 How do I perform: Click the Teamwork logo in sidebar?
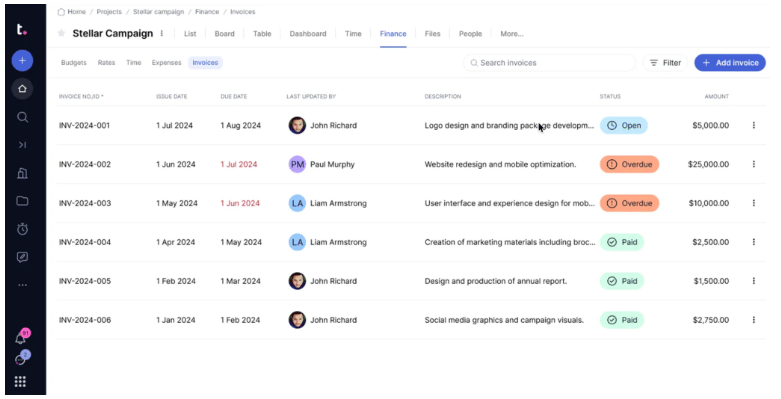click(x=22, y=29)
